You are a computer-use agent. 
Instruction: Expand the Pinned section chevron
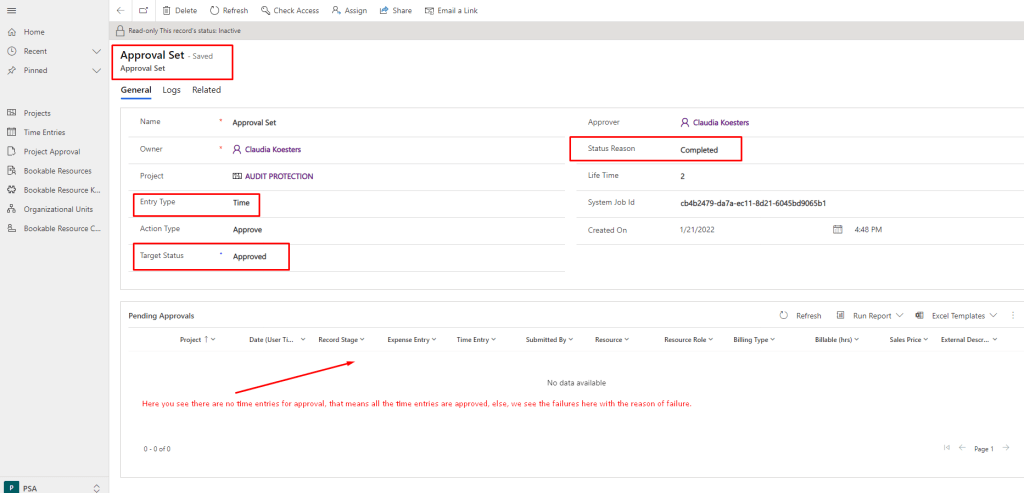(97, 70)
